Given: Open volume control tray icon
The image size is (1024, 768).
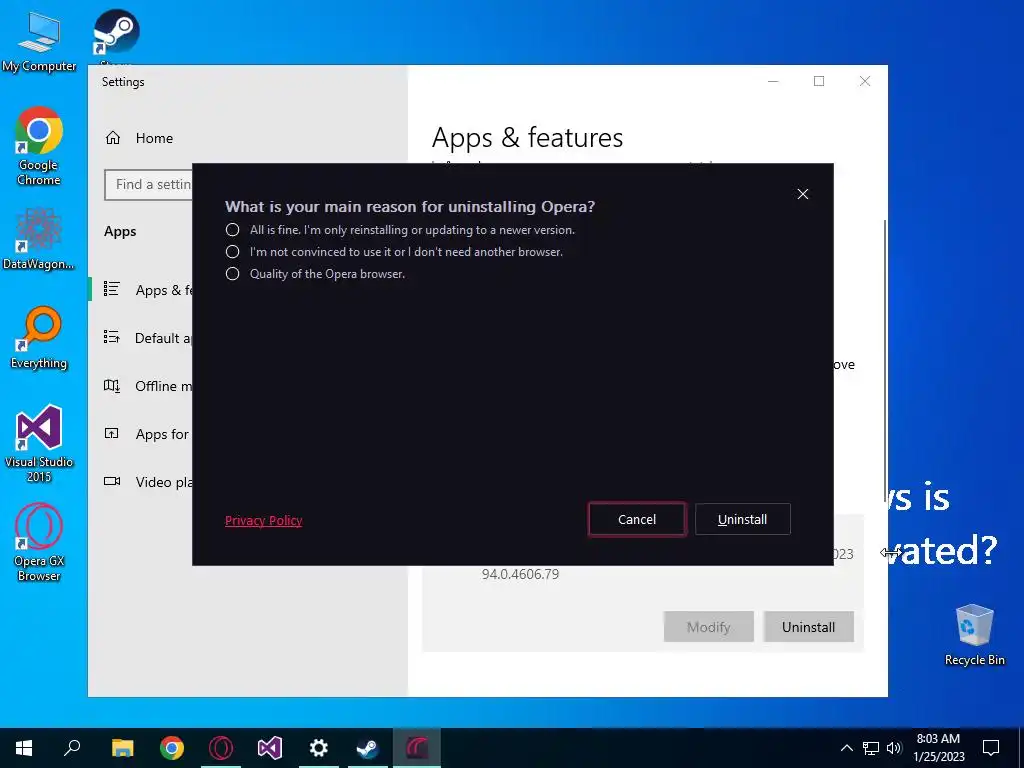Looking at the screenshot, I should (894, 748).
